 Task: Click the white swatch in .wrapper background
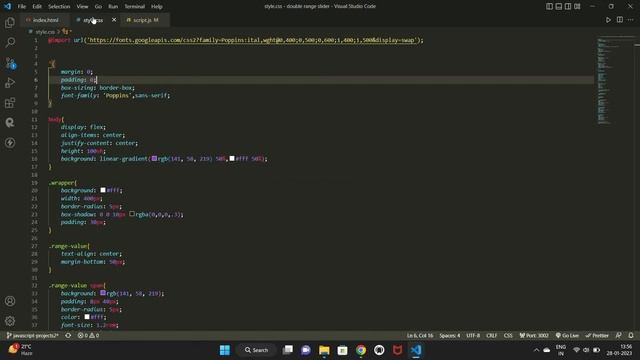(103, 190)
